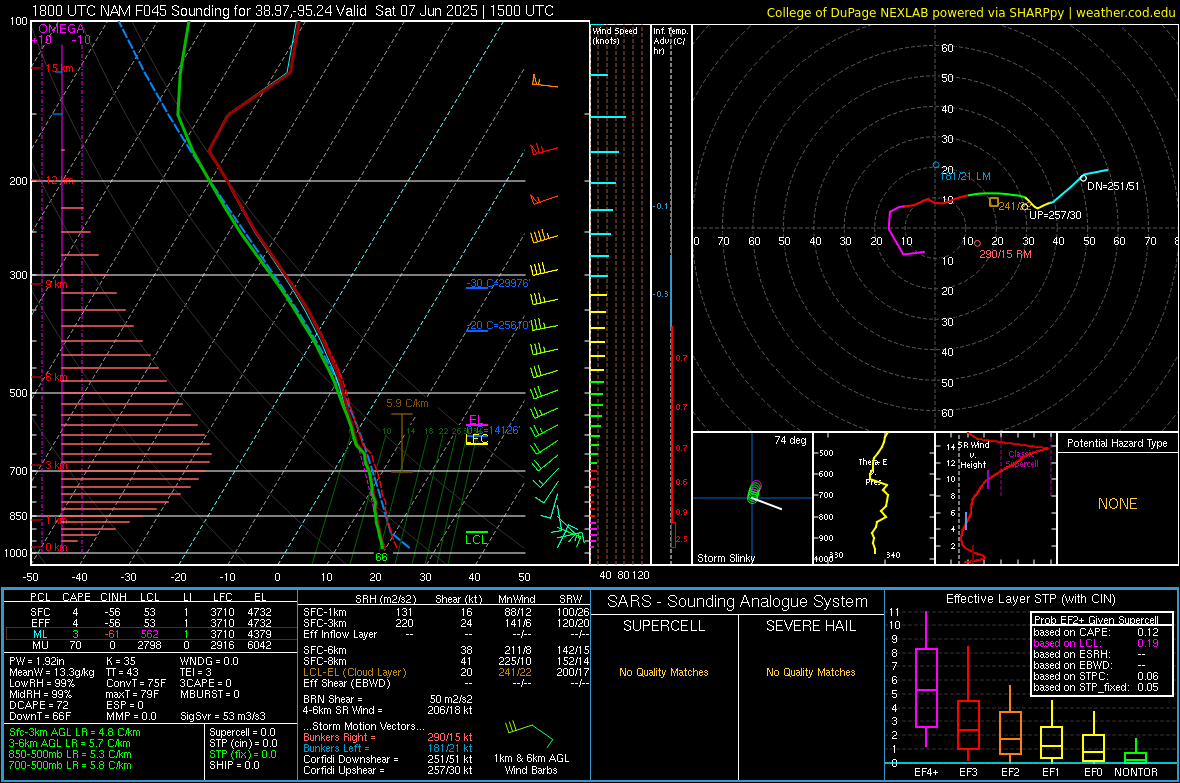Click 'No Quality Matches' under SUPERCELL
This screenshot has width=1180, height=783.
tap(664, 672)
